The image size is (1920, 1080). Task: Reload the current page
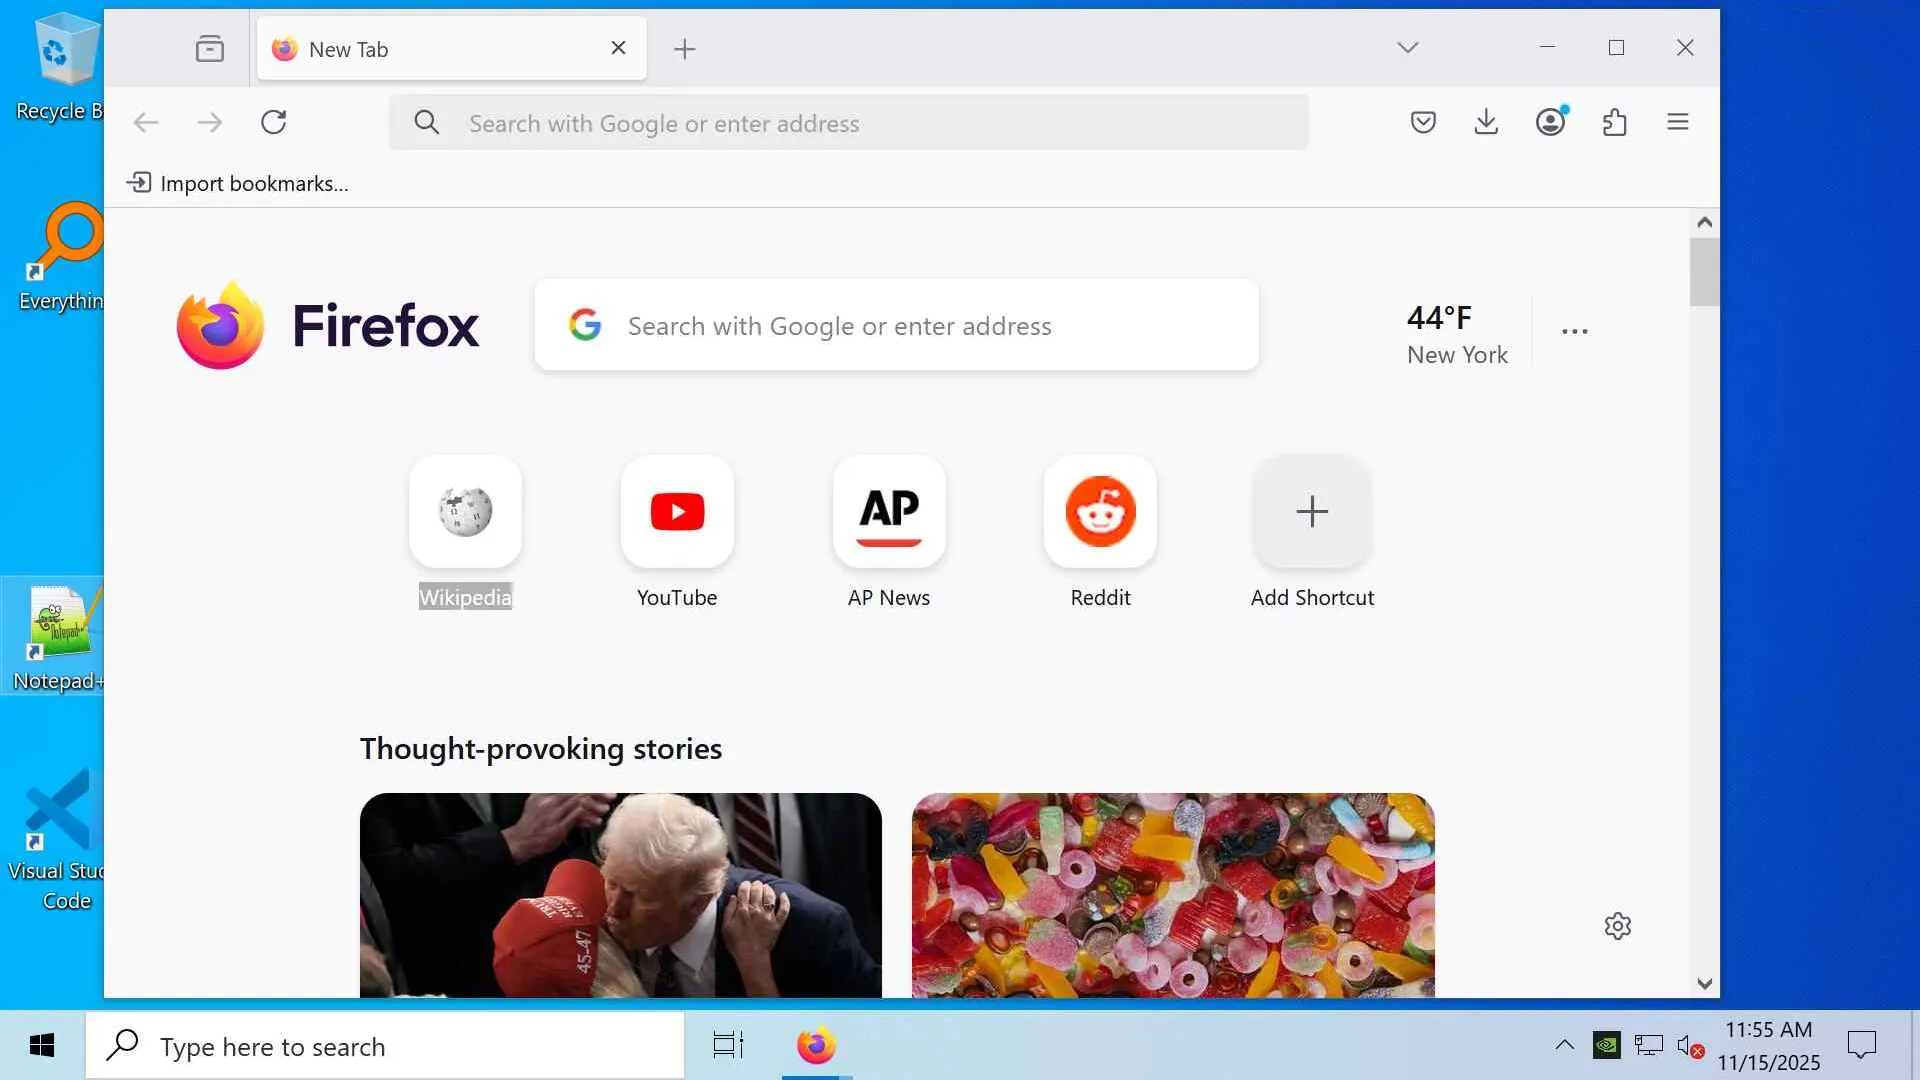[x=273, y=122]
